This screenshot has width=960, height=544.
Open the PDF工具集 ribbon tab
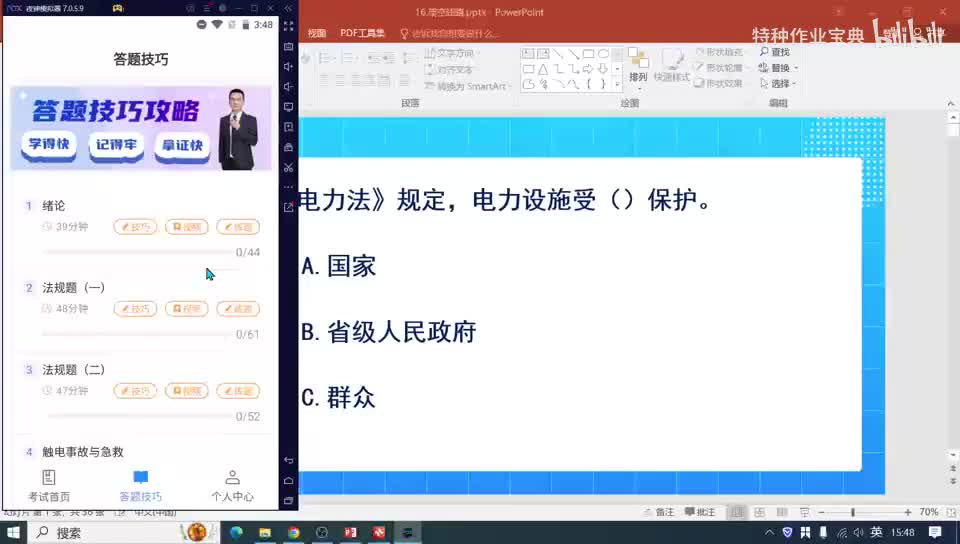362,33
